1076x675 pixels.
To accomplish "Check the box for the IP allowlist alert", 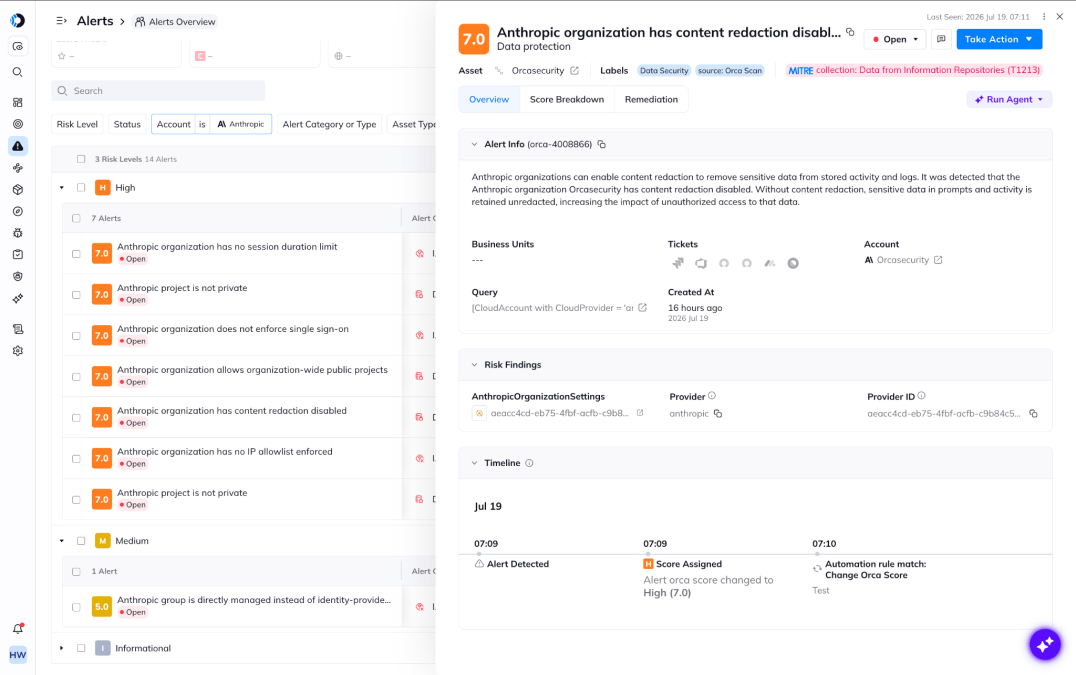I will tap(76, 459).
